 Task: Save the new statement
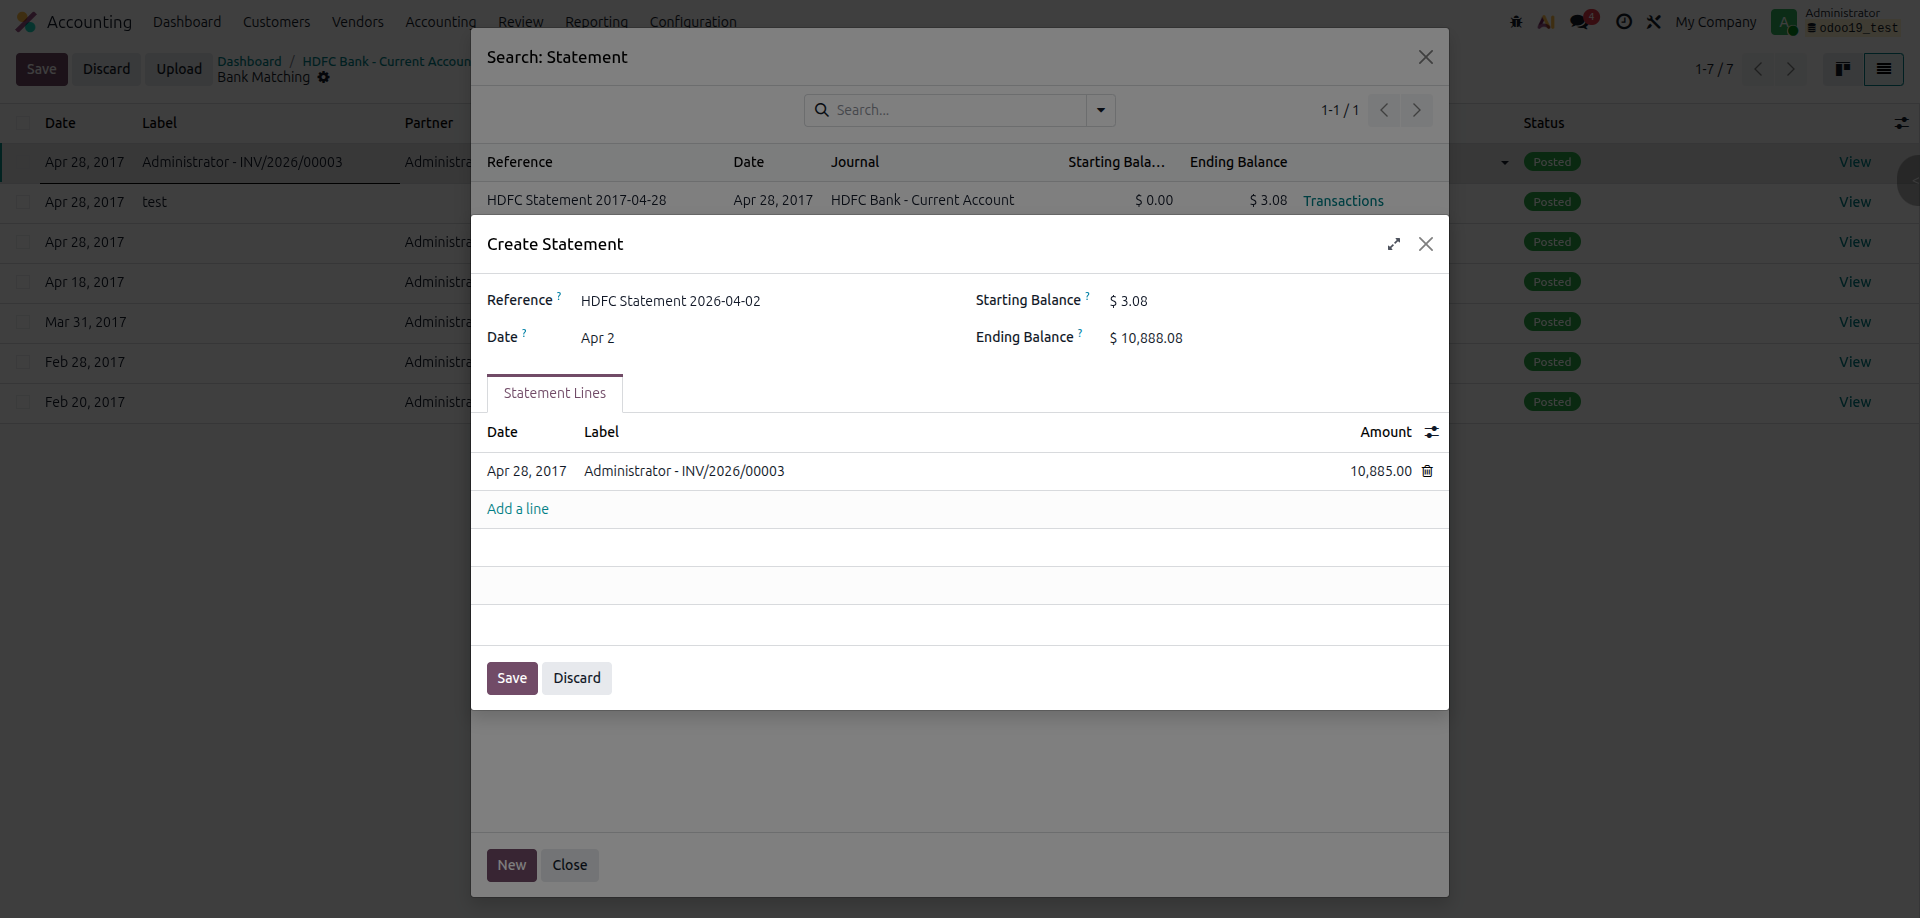(512, 678)
